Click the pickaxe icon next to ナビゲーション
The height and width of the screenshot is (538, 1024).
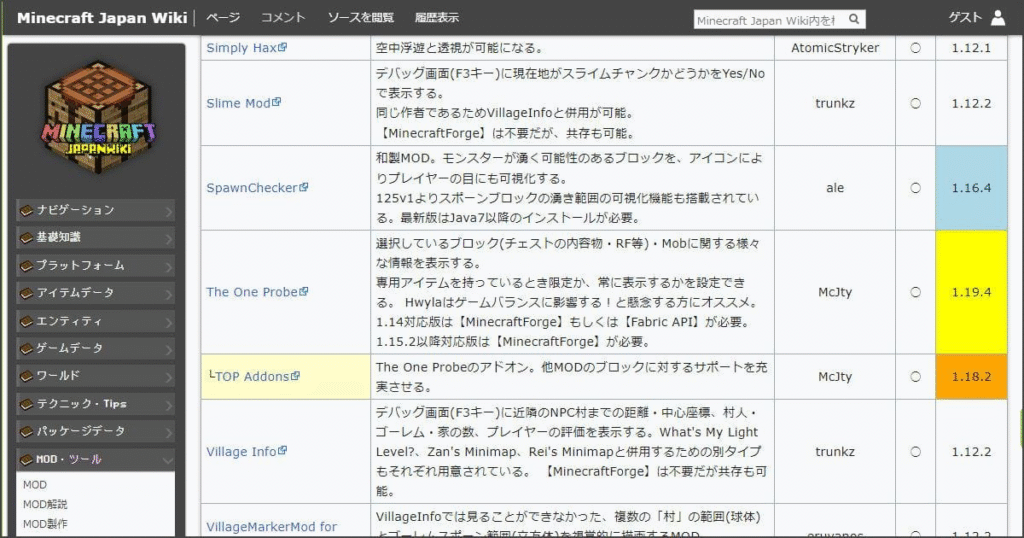(x=26, y=210)
